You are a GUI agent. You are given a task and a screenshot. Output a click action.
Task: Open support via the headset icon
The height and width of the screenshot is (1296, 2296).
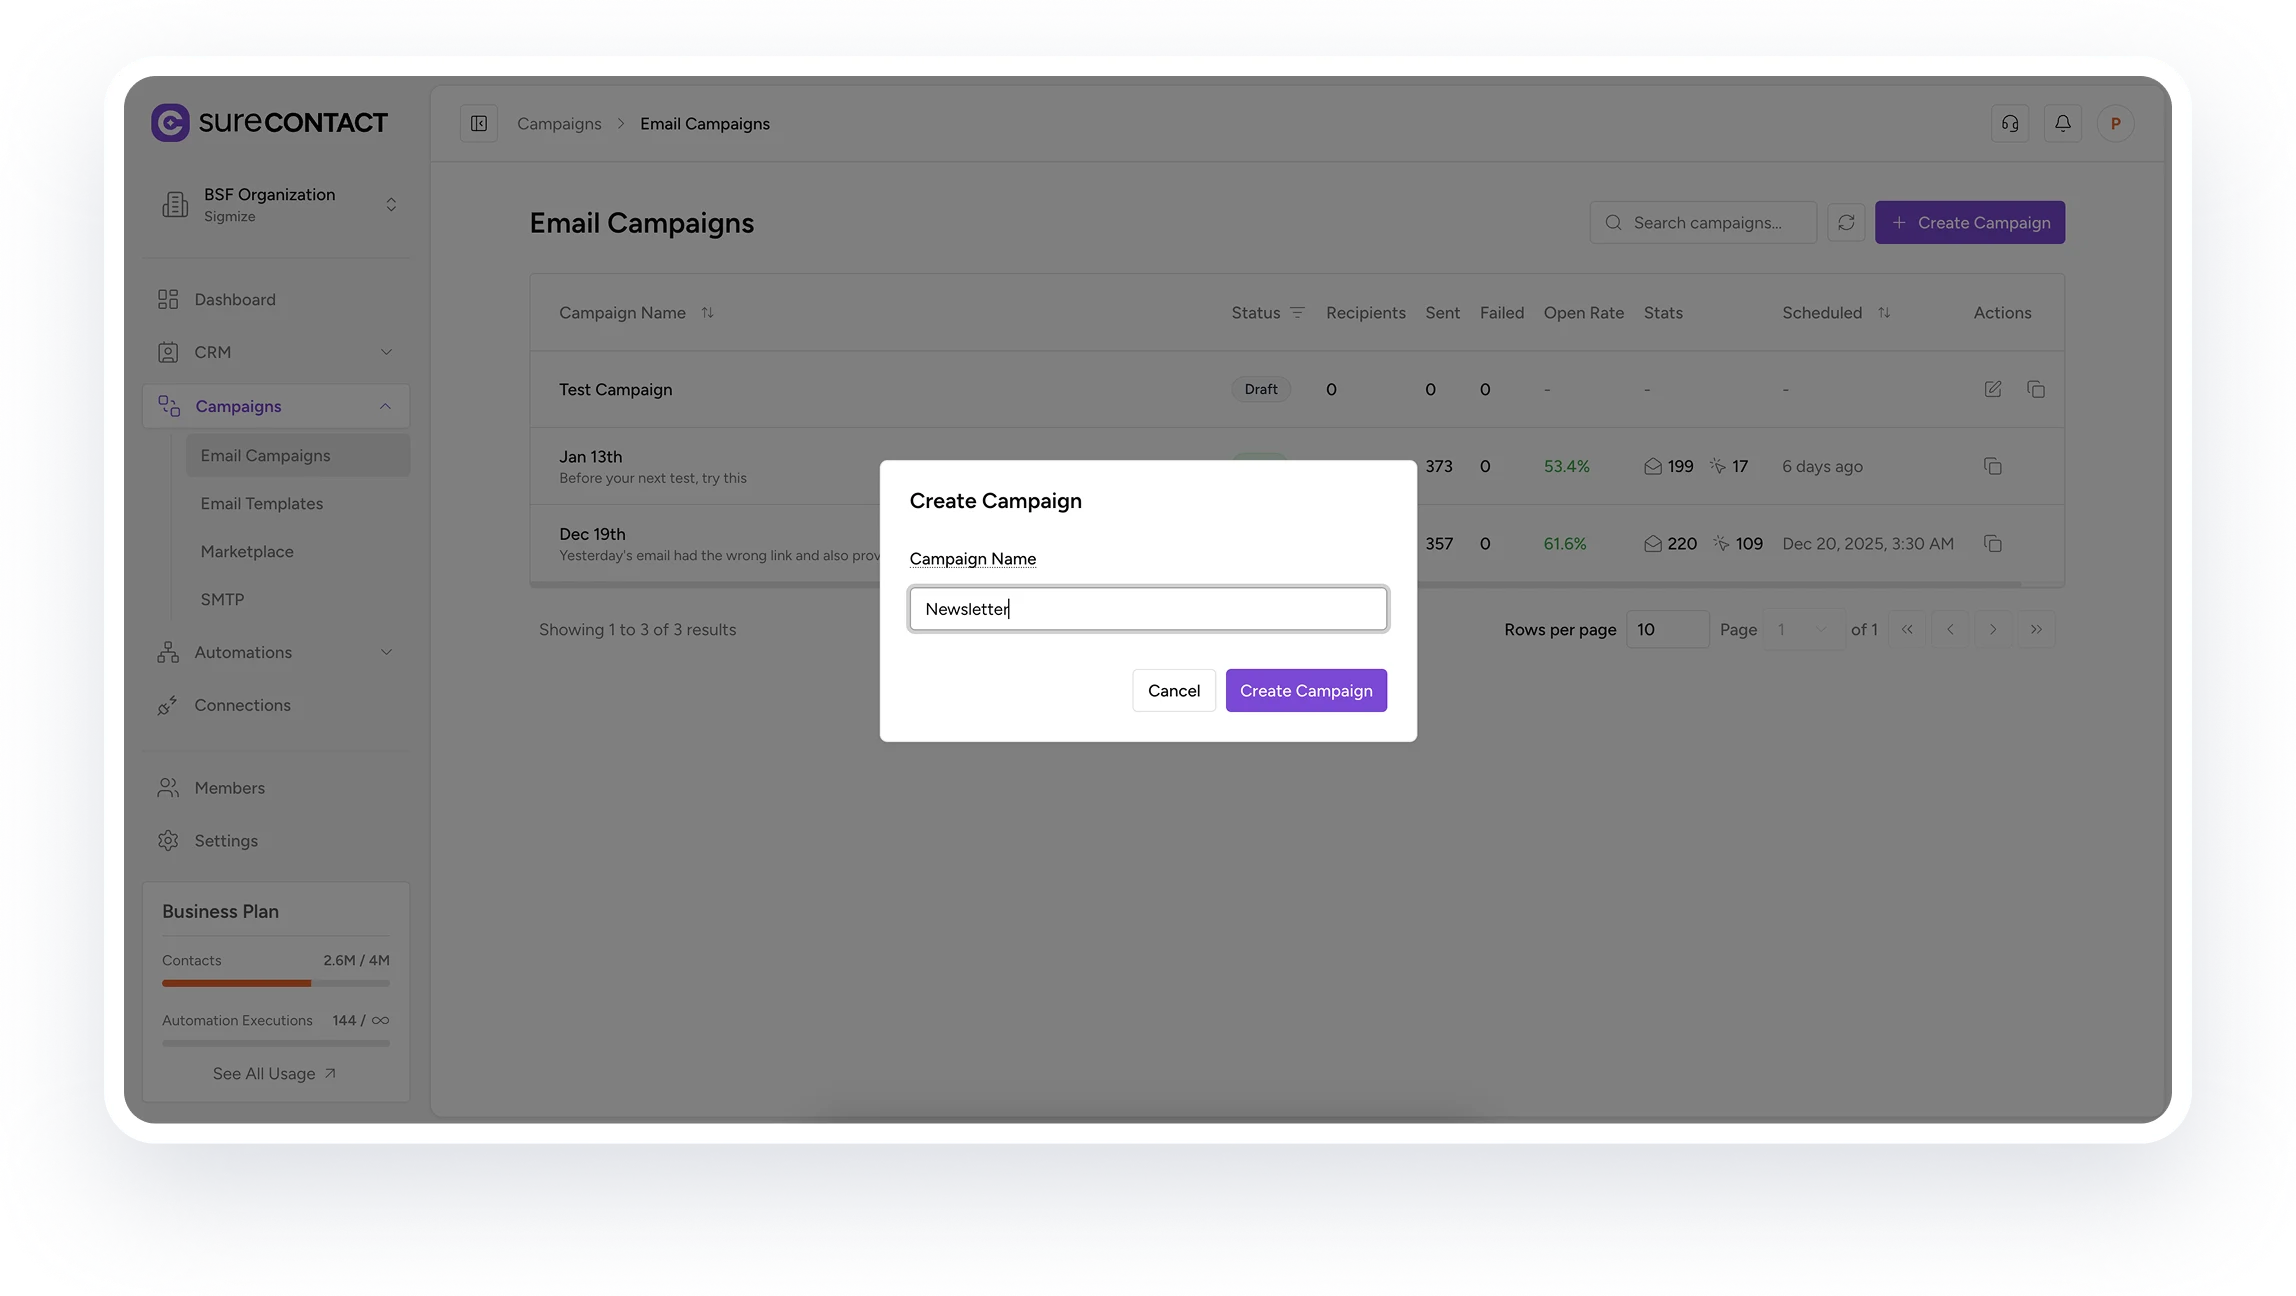2011,123
